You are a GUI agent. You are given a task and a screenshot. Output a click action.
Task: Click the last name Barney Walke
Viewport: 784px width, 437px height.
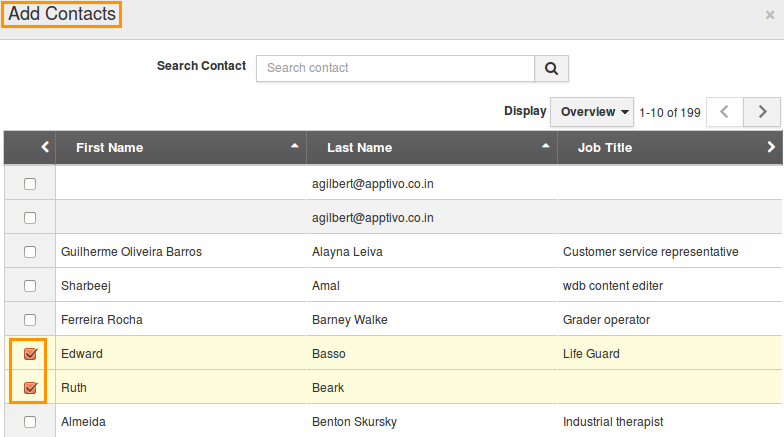pos(350,320)
